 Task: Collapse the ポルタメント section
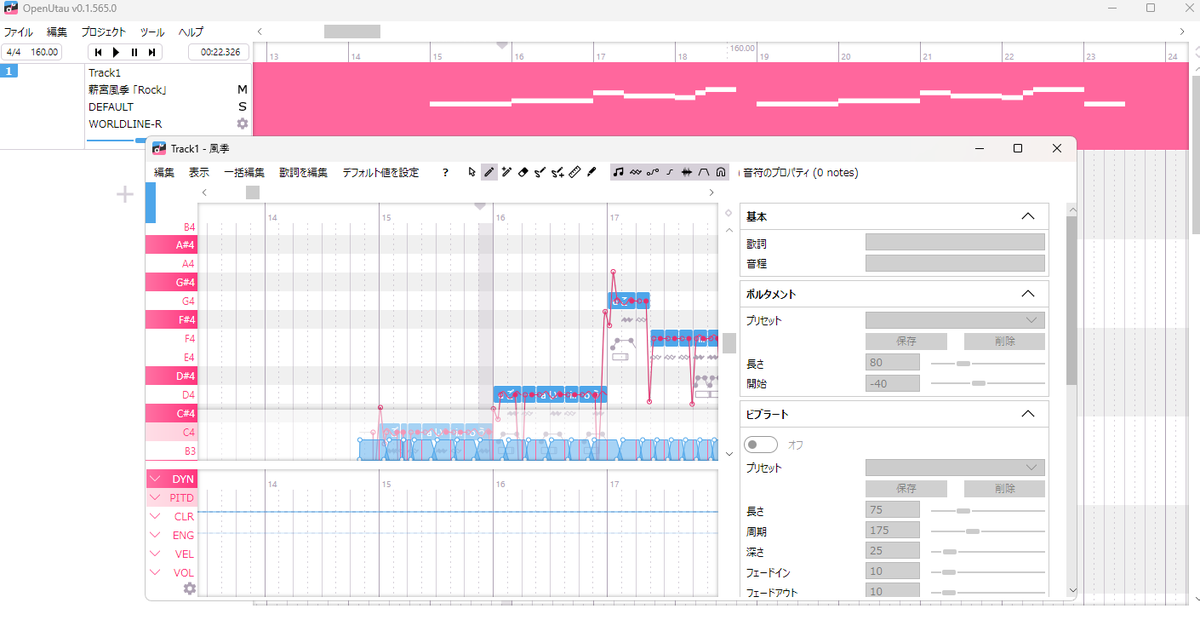click(1027, 294)
